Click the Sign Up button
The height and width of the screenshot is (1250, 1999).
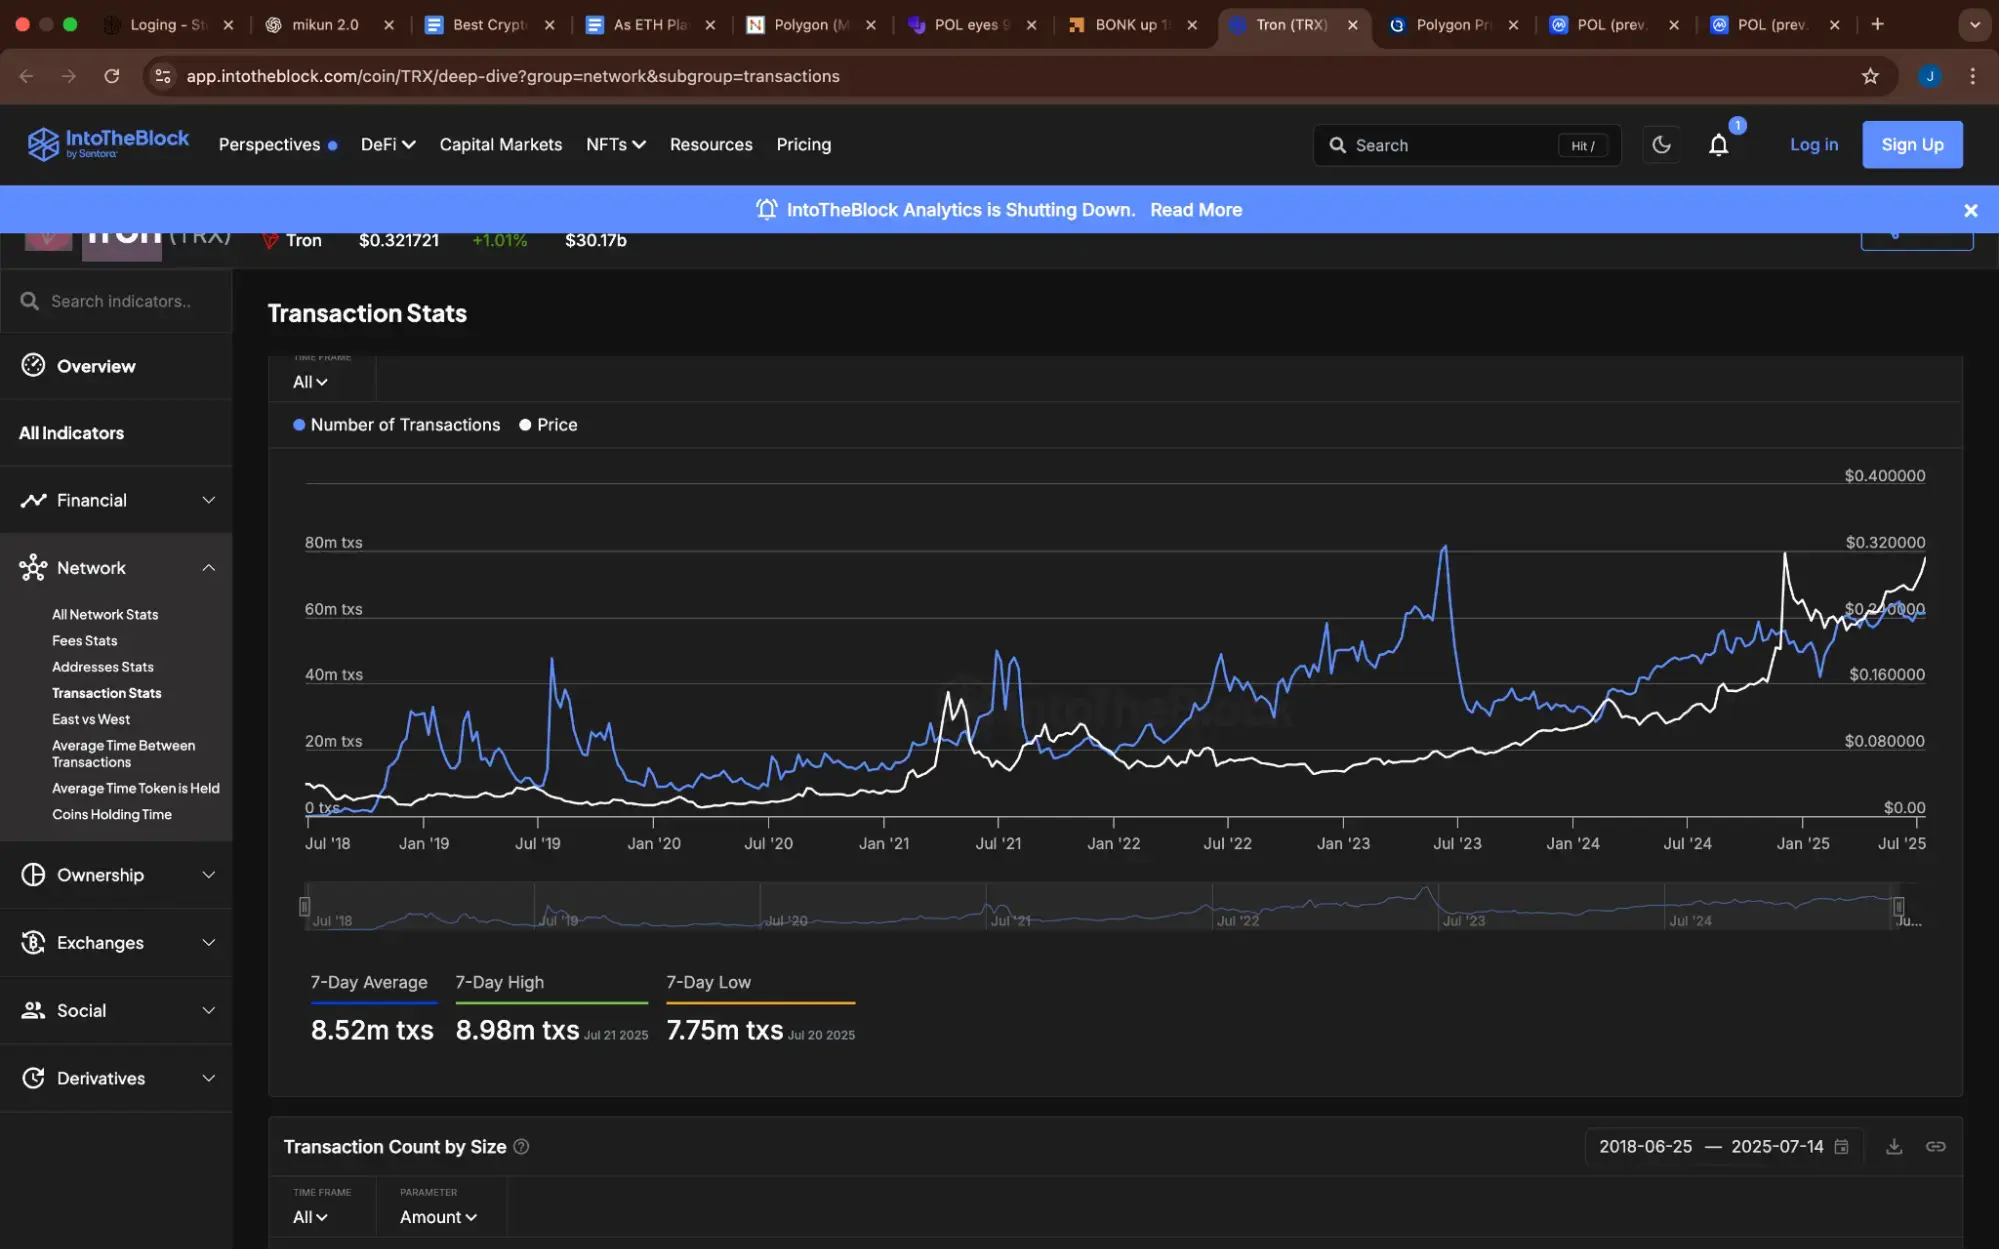(1912, 145)
